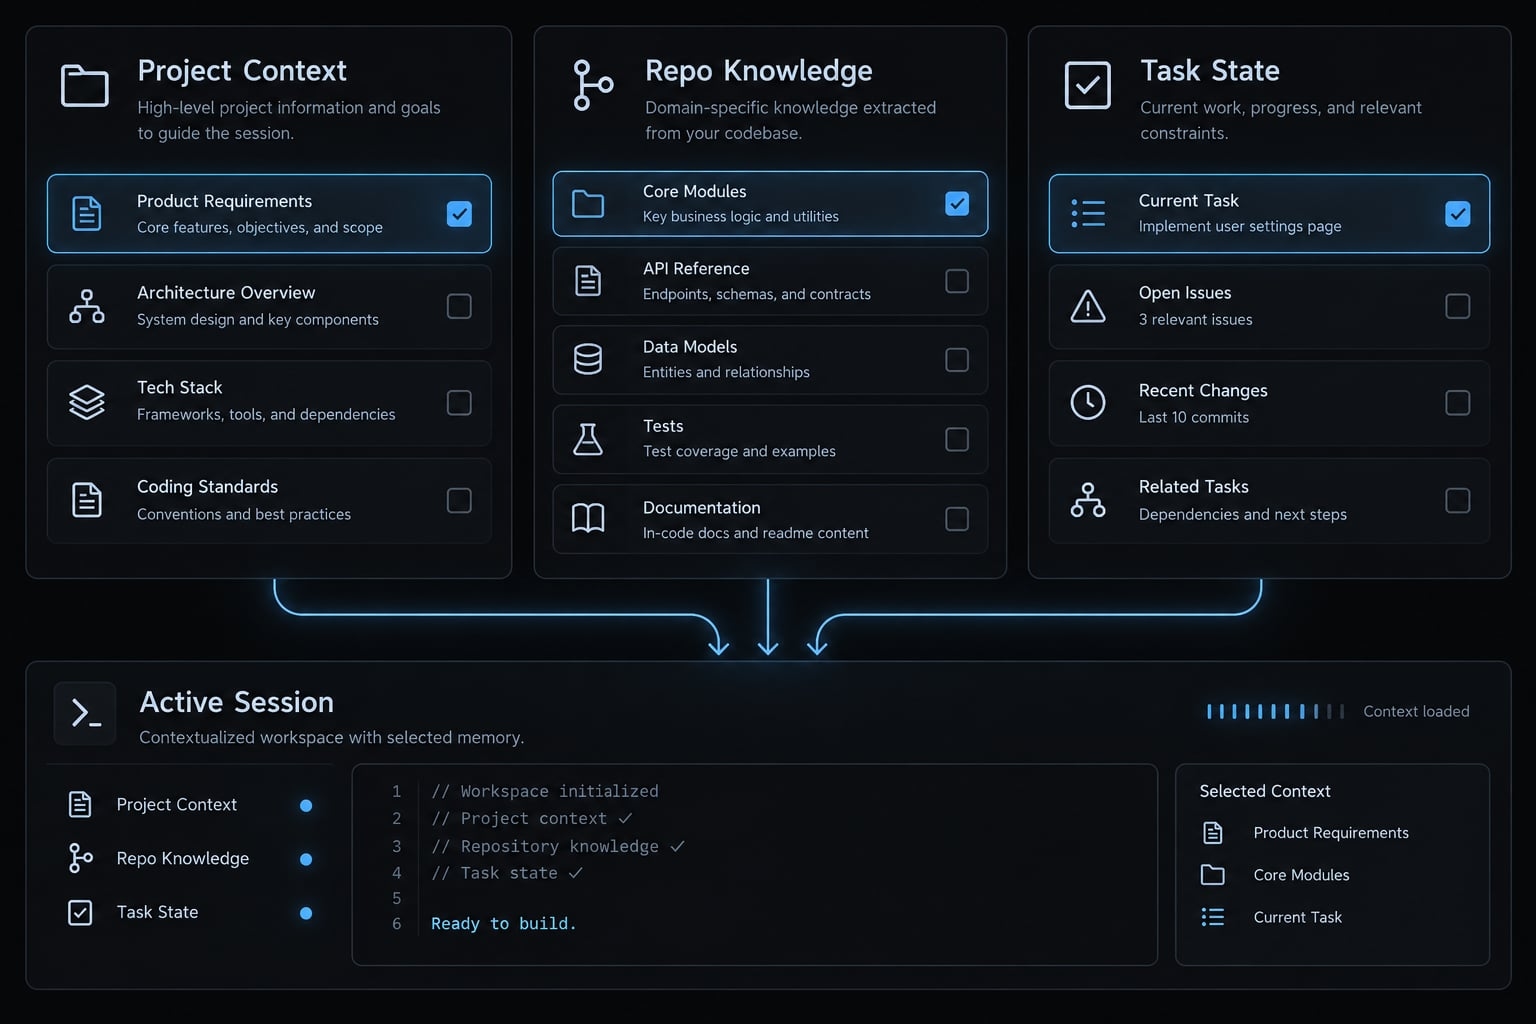1536x1024 pixels.
Task: Click the Active Session terminal prompt icon
Action: tap(85, 713)
